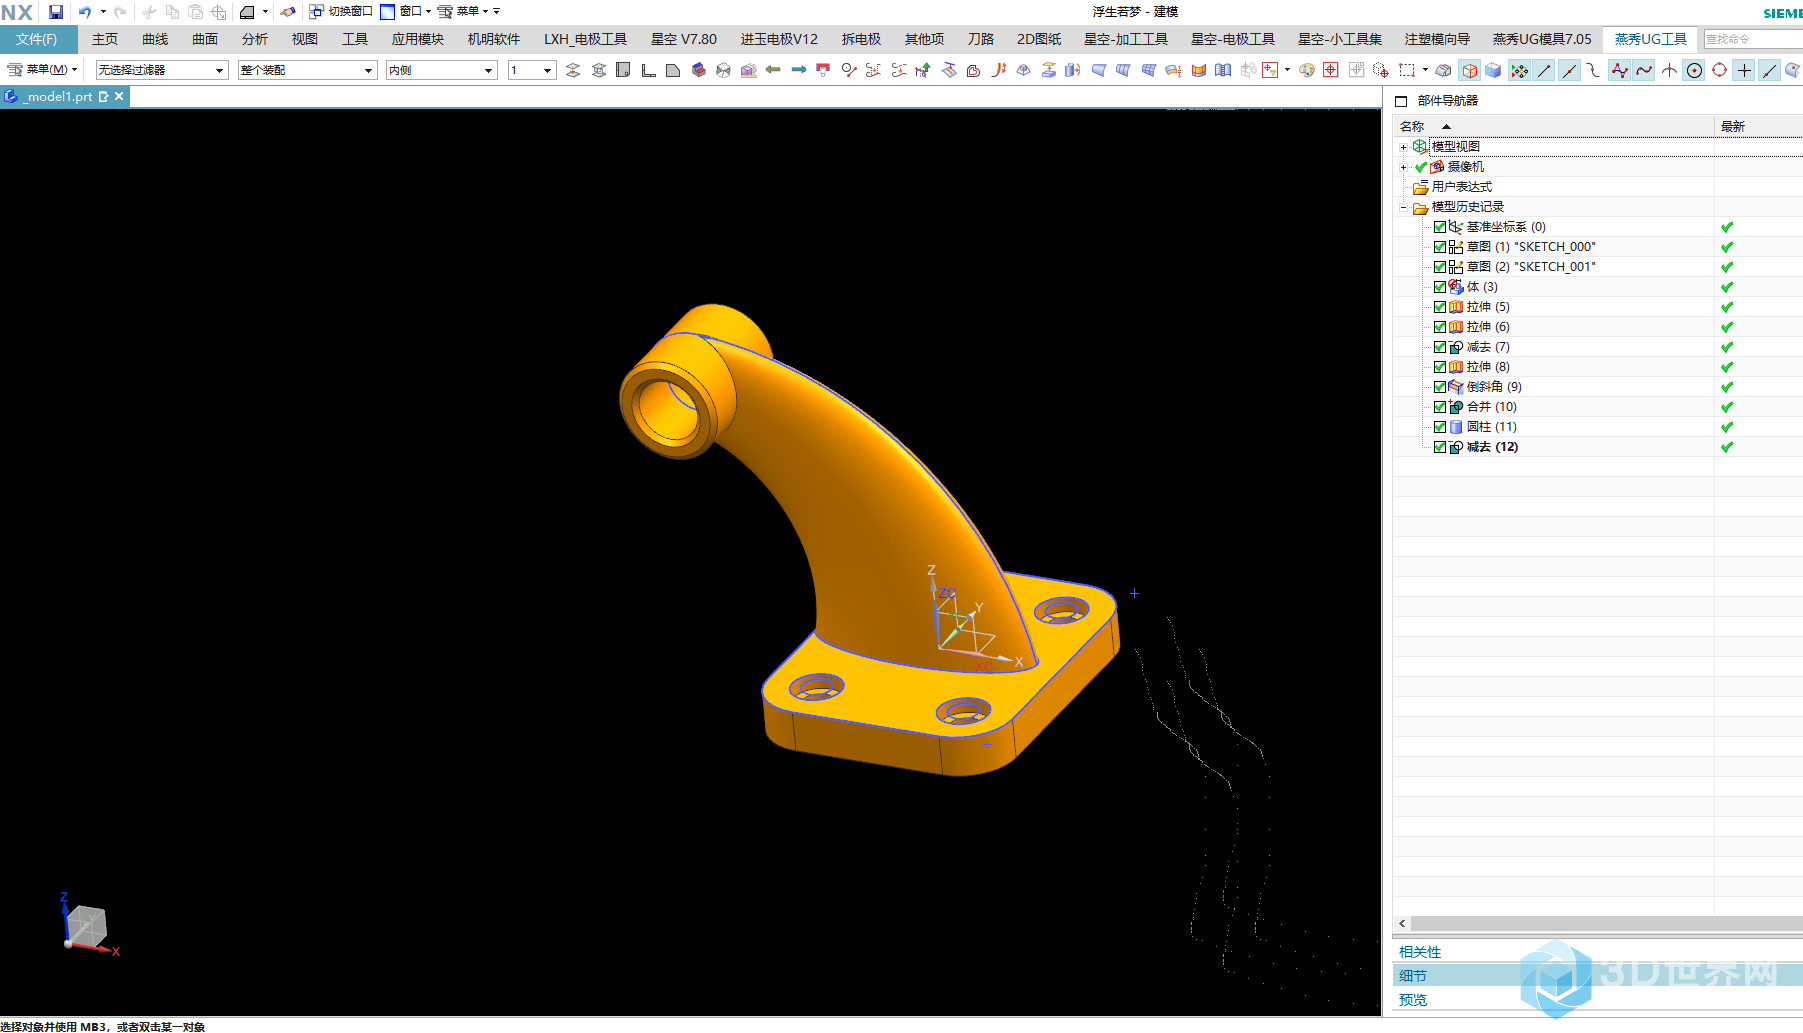Open the 无选择过滤器 selection filter dropdown
Viewport: 1803px width, 1033px height.
pyautogui.click(x=162, y=70)
